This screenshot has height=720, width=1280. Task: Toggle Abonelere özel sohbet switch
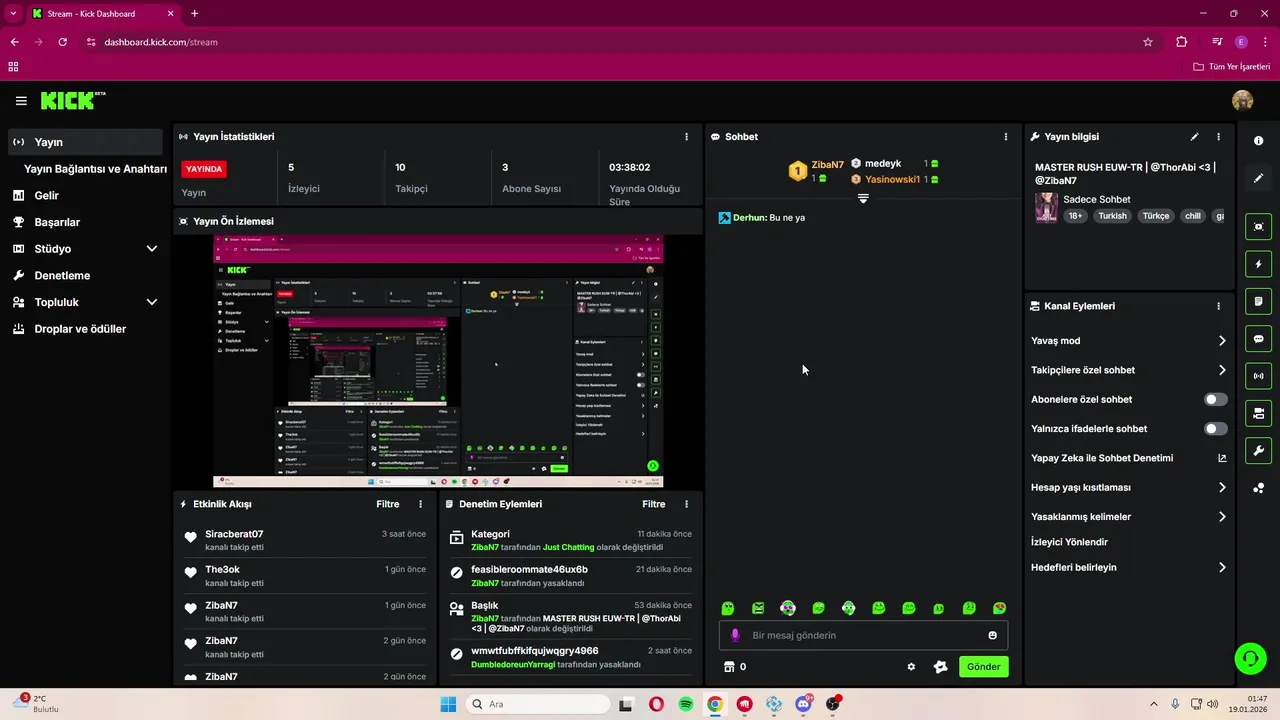[x=1216, y=399]
